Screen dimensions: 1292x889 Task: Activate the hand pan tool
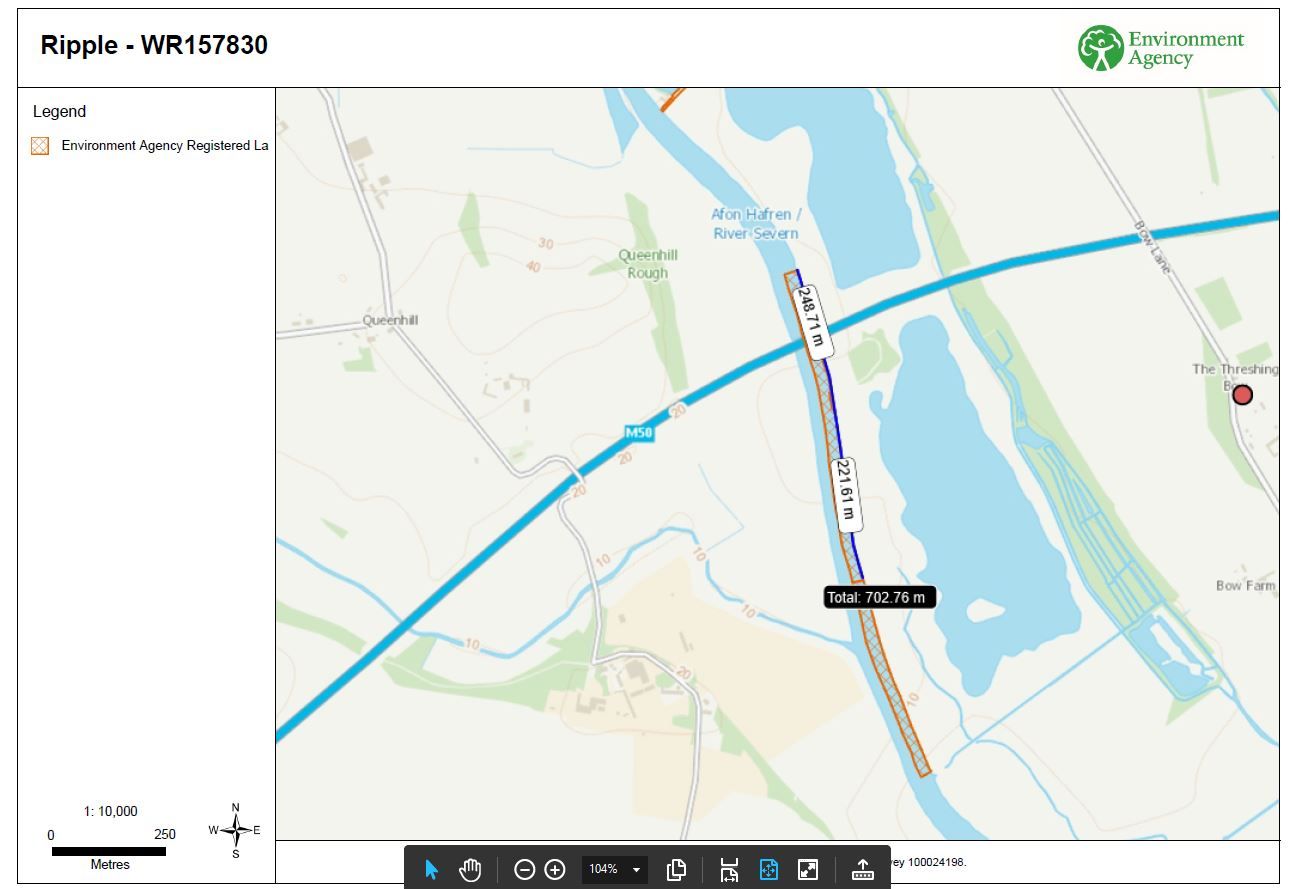point(470,869)
